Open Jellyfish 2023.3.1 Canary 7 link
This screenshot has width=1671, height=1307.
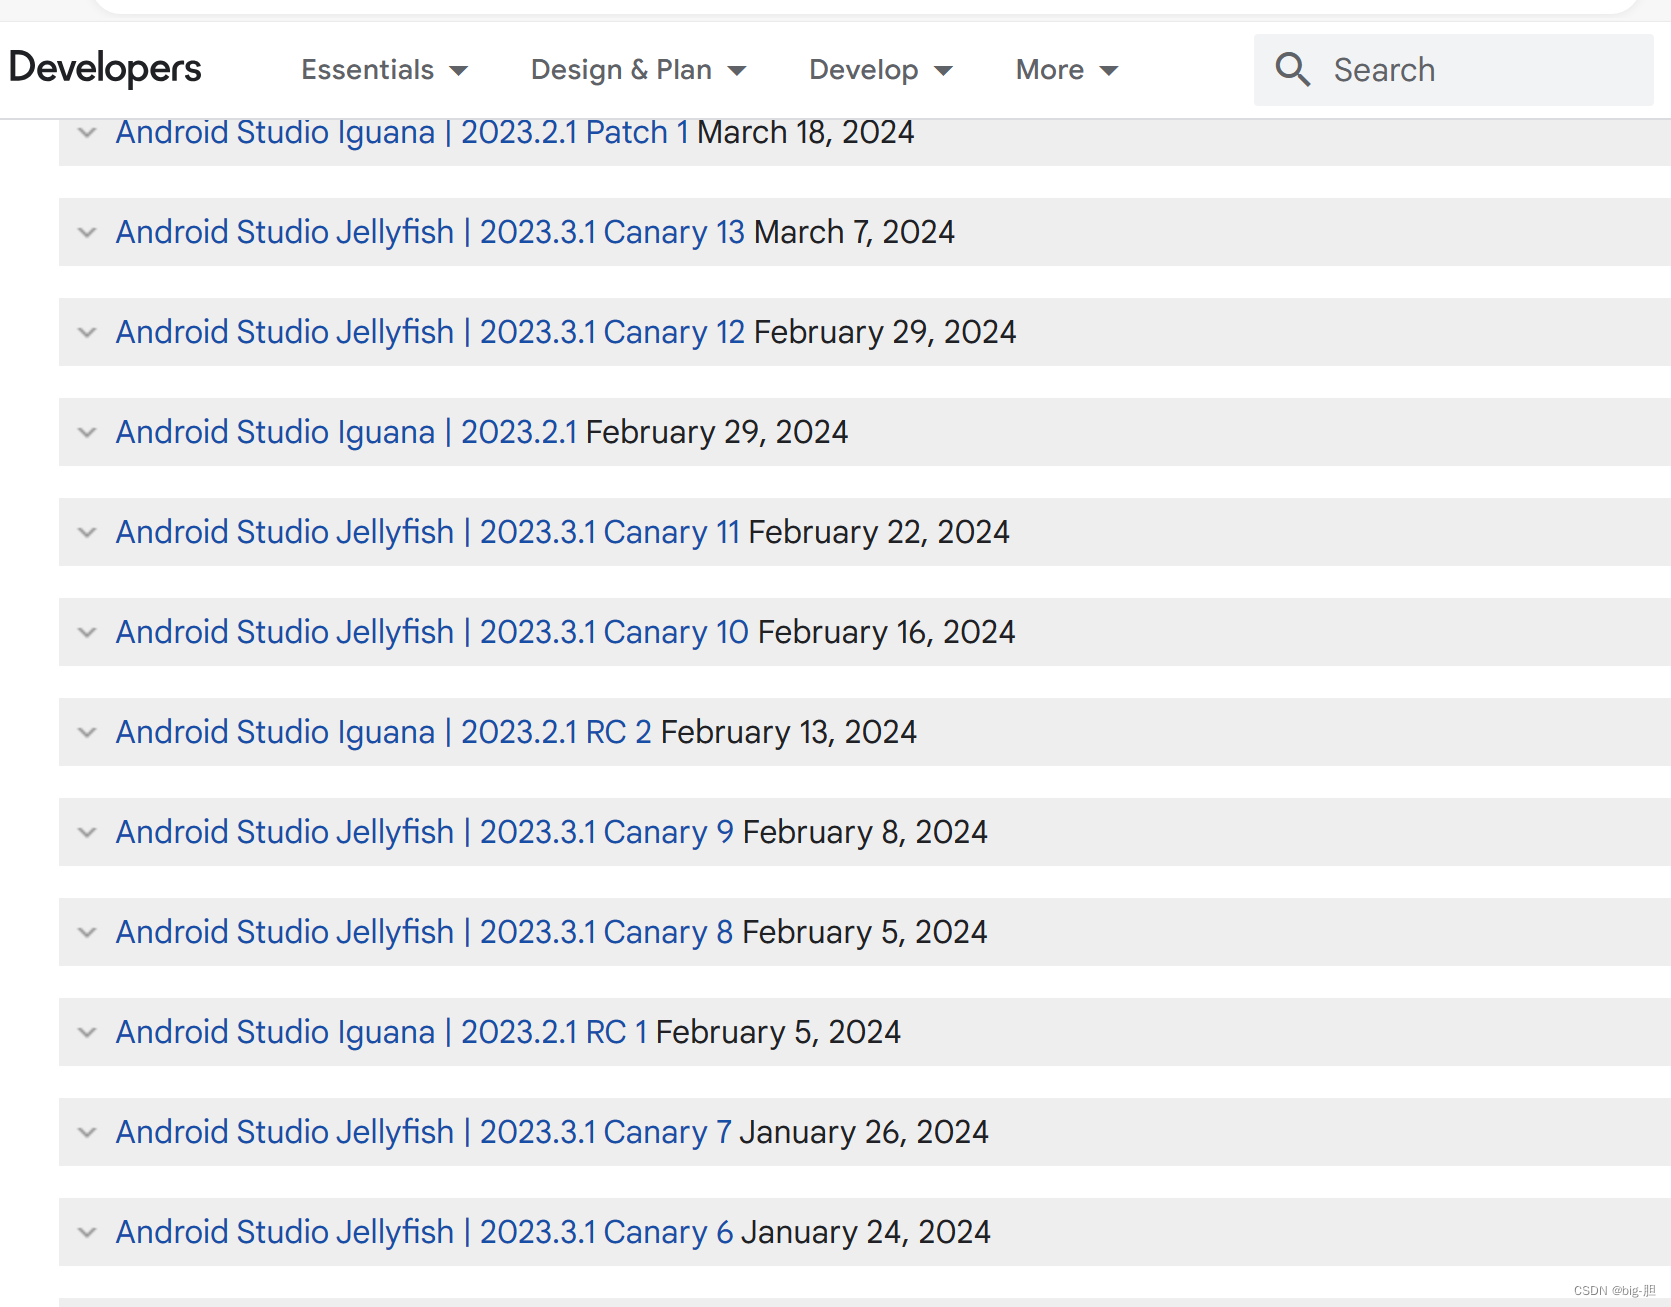click(x=424, y=1132)
